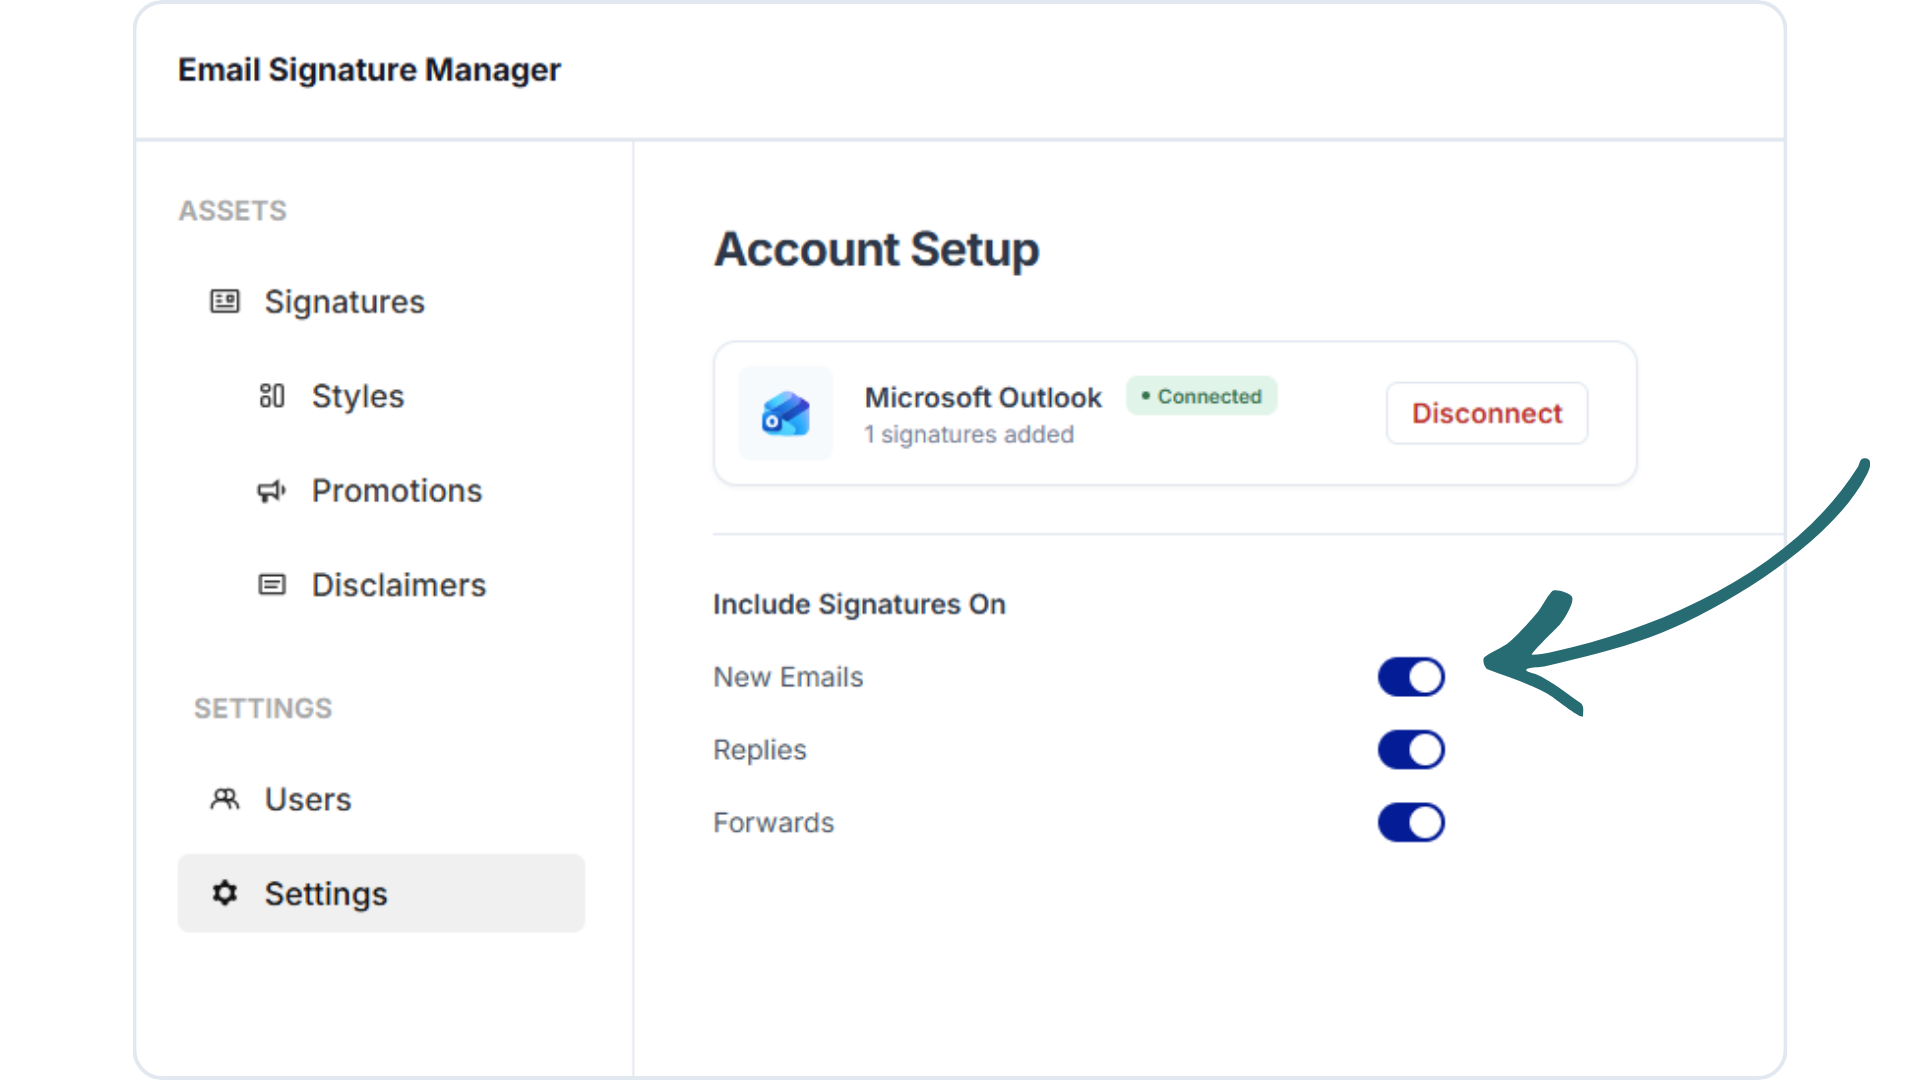Click the Forwards label
This screenshot has width=1920, height=1080.
coord(774,823)
